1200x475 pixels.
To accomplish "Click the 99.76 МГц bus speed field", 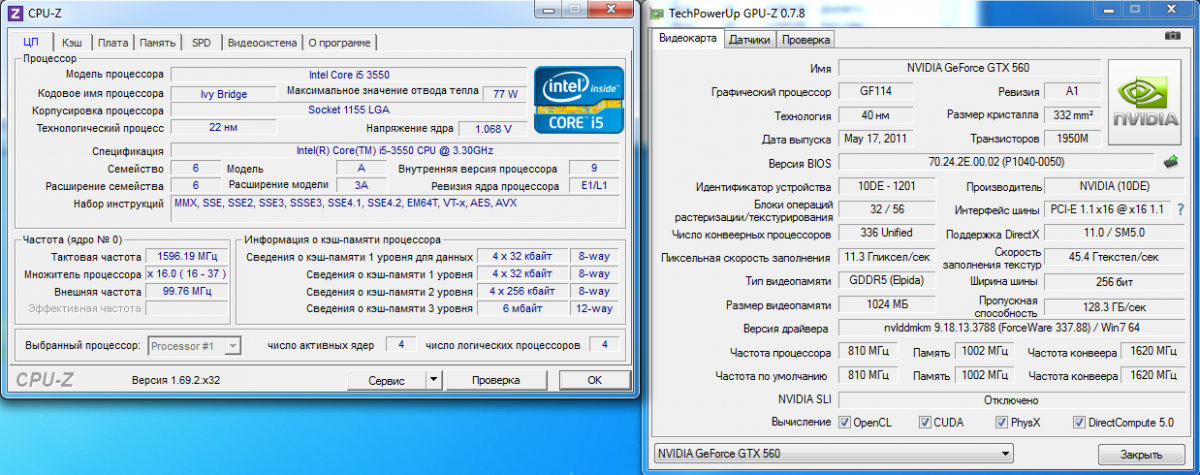I will [187, 291].
